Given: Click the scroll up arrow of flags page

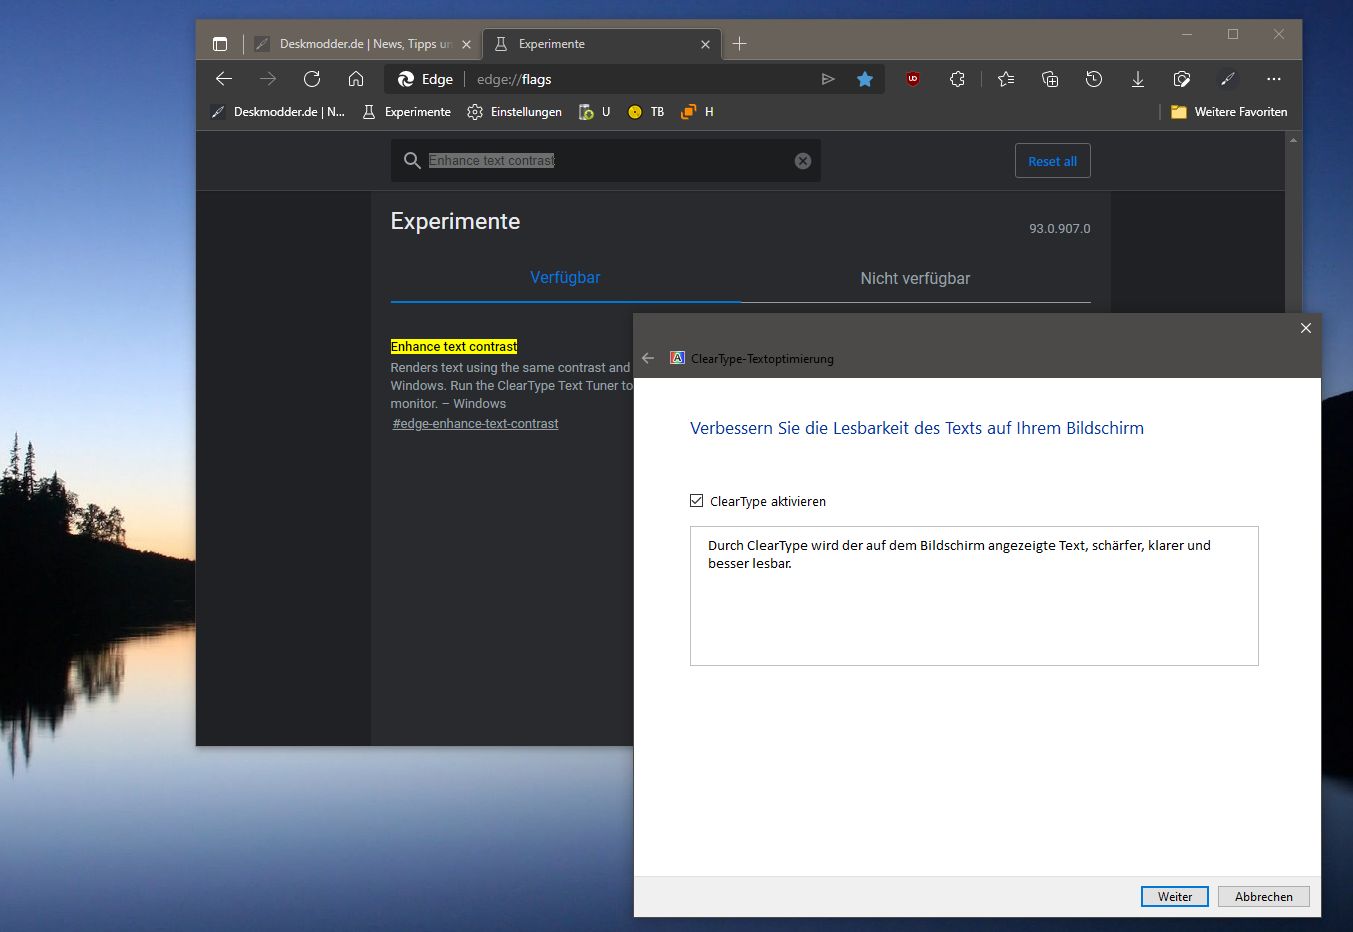Looking at the screenshot, I should 1293,140.
